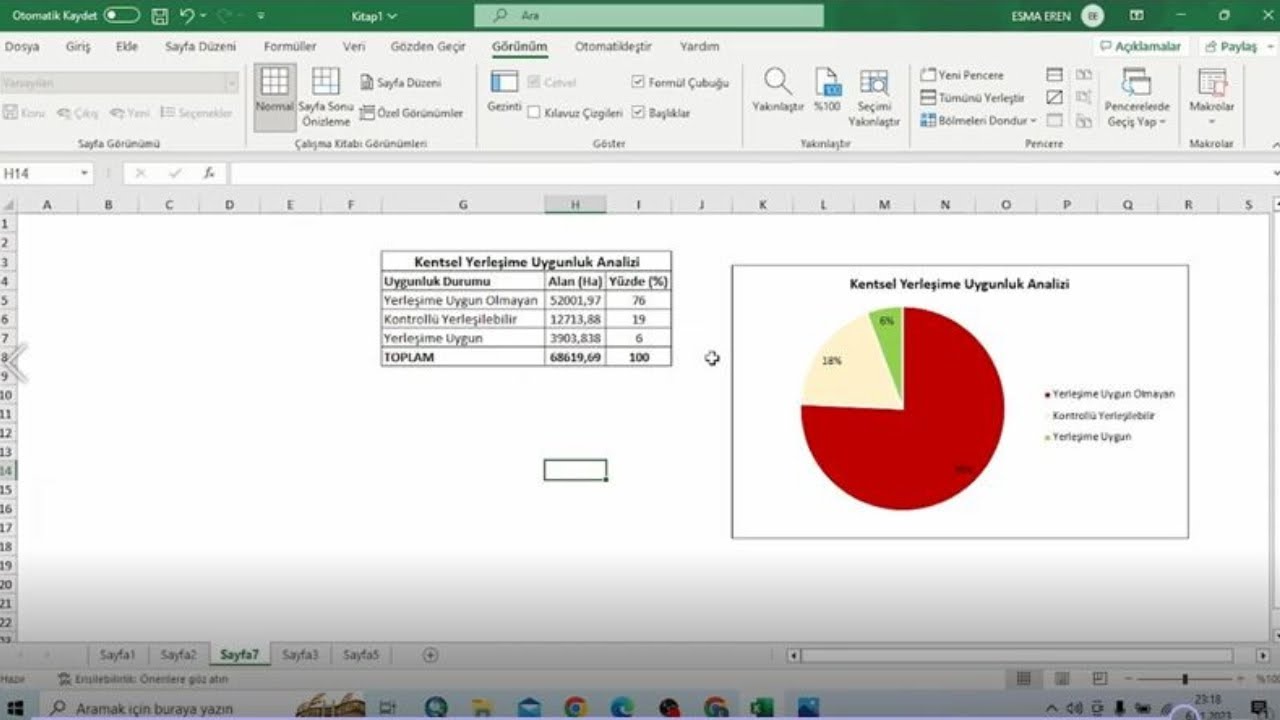Click the Ara search box
Screen dimensions: 1280x720
point(648,16)
